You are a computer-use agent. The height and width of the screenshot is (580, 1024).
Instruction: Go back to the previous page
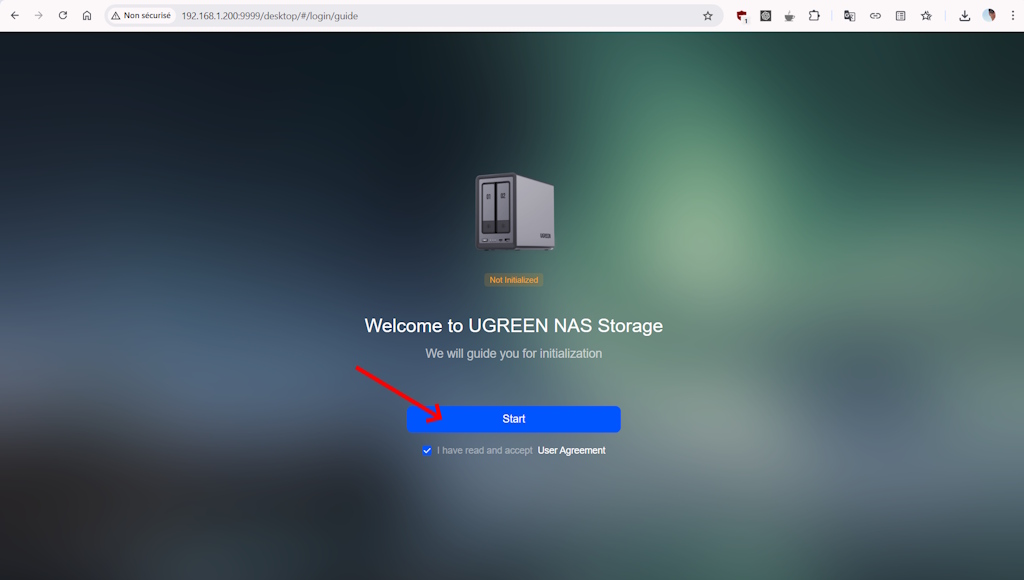coord(15,16)
